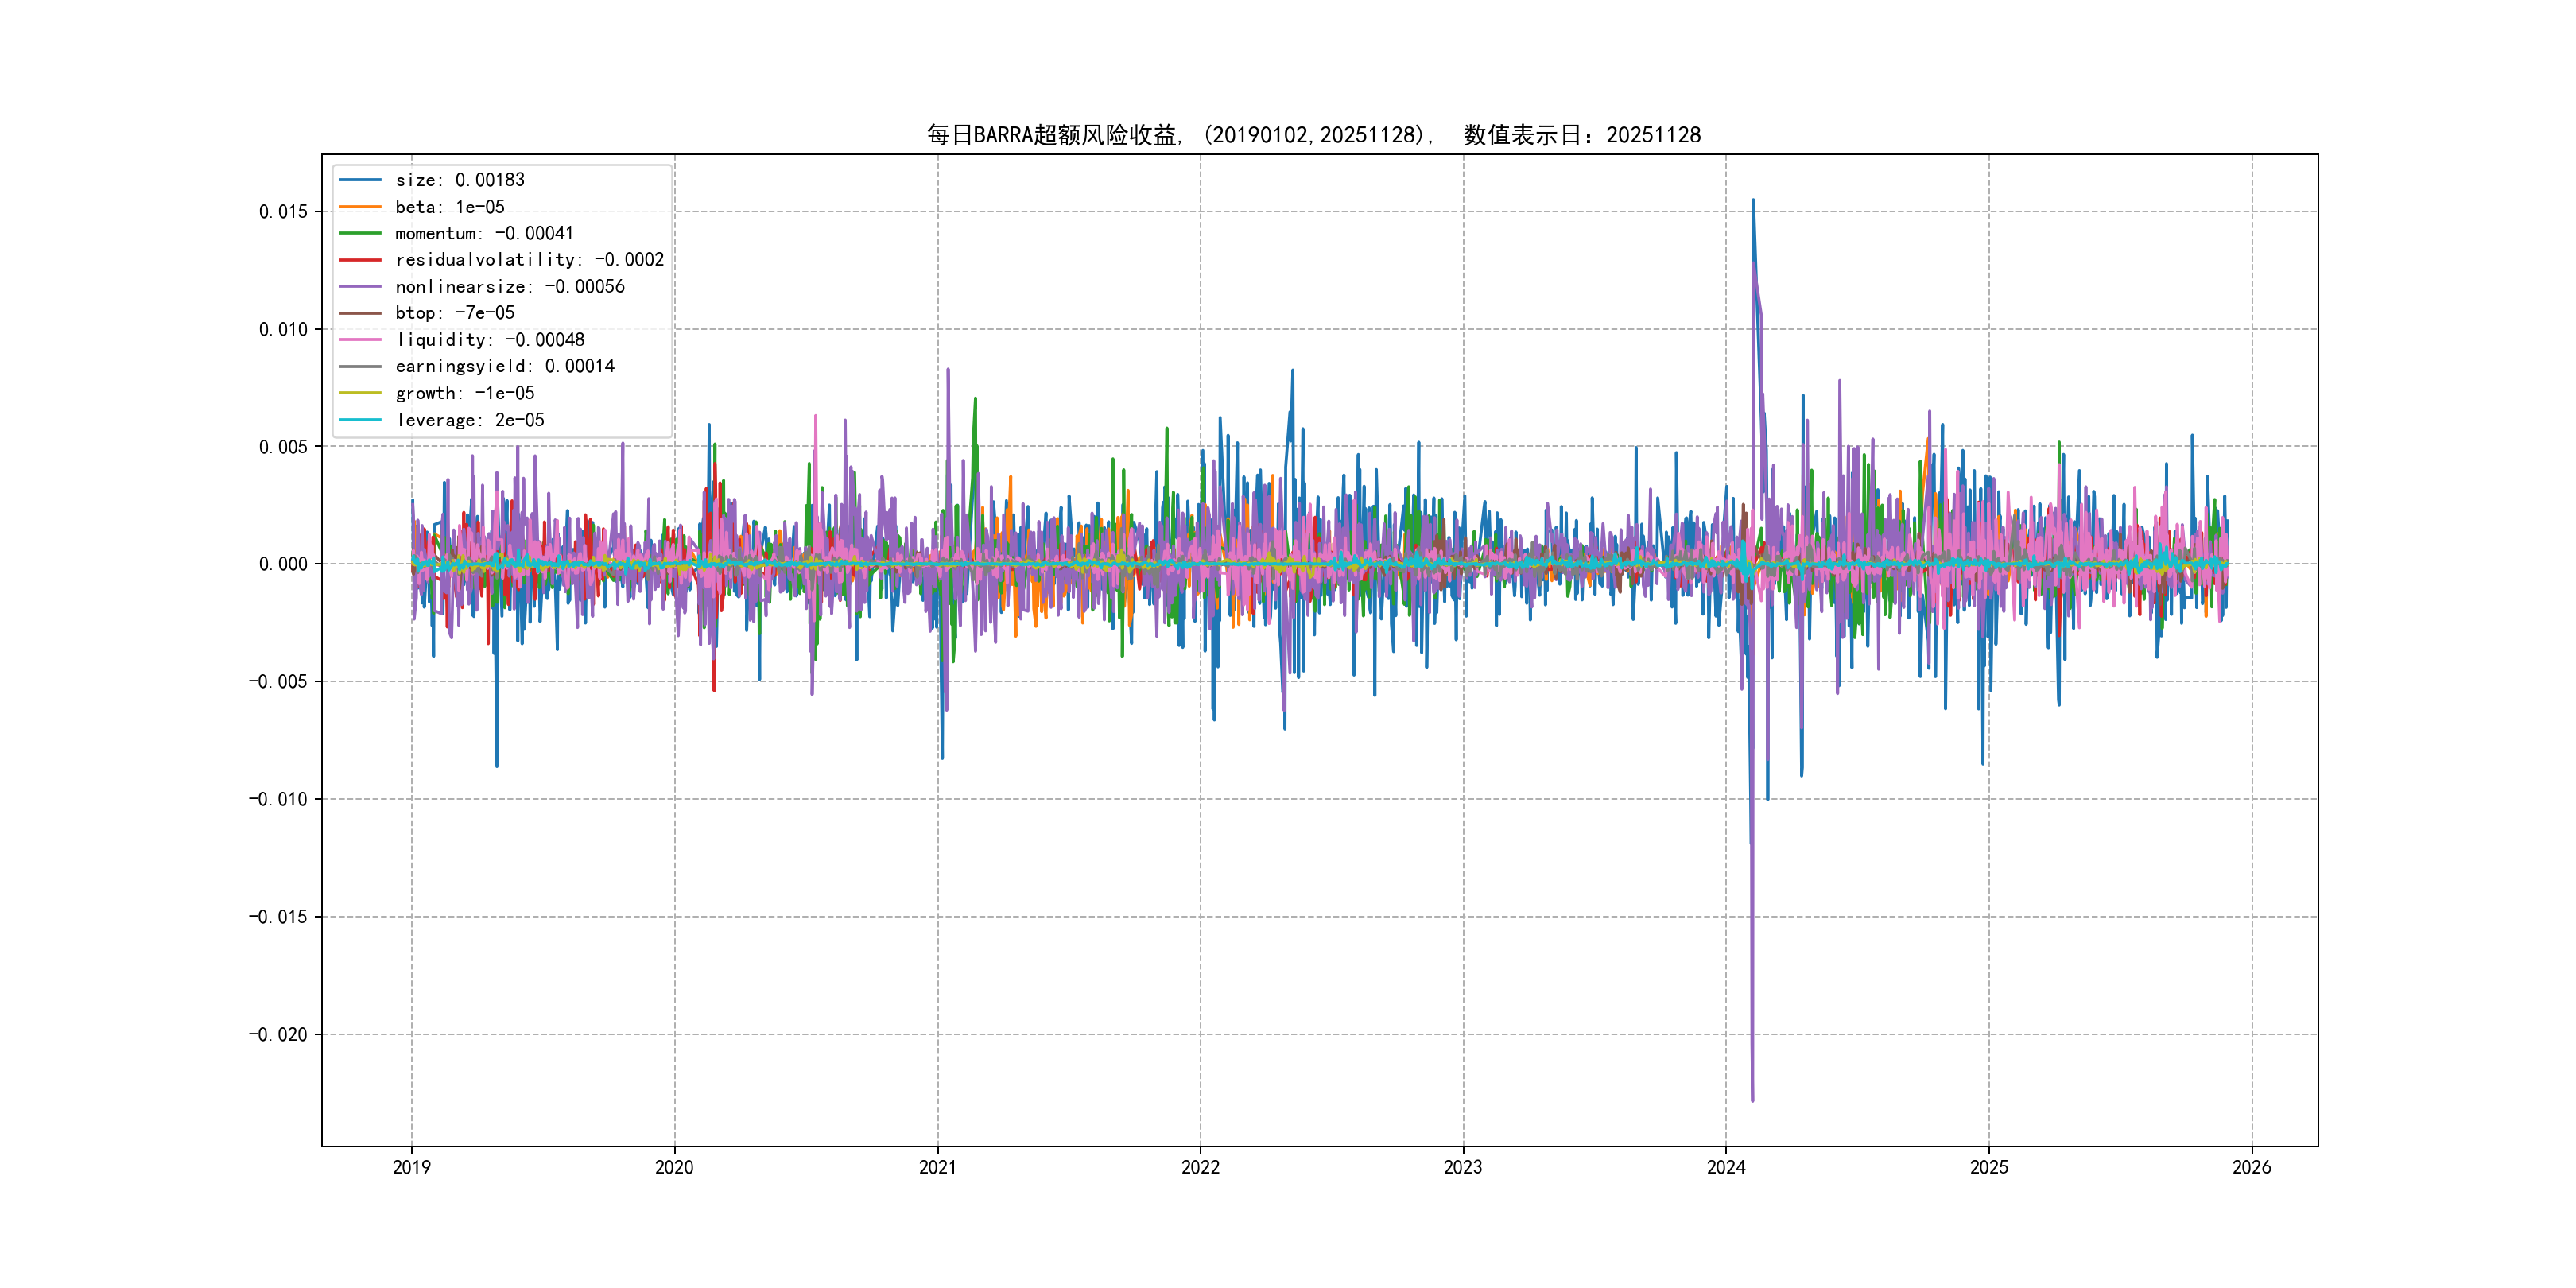Click the pink liquidity legend line
2576x1288 pixels.
coord(360,340)
